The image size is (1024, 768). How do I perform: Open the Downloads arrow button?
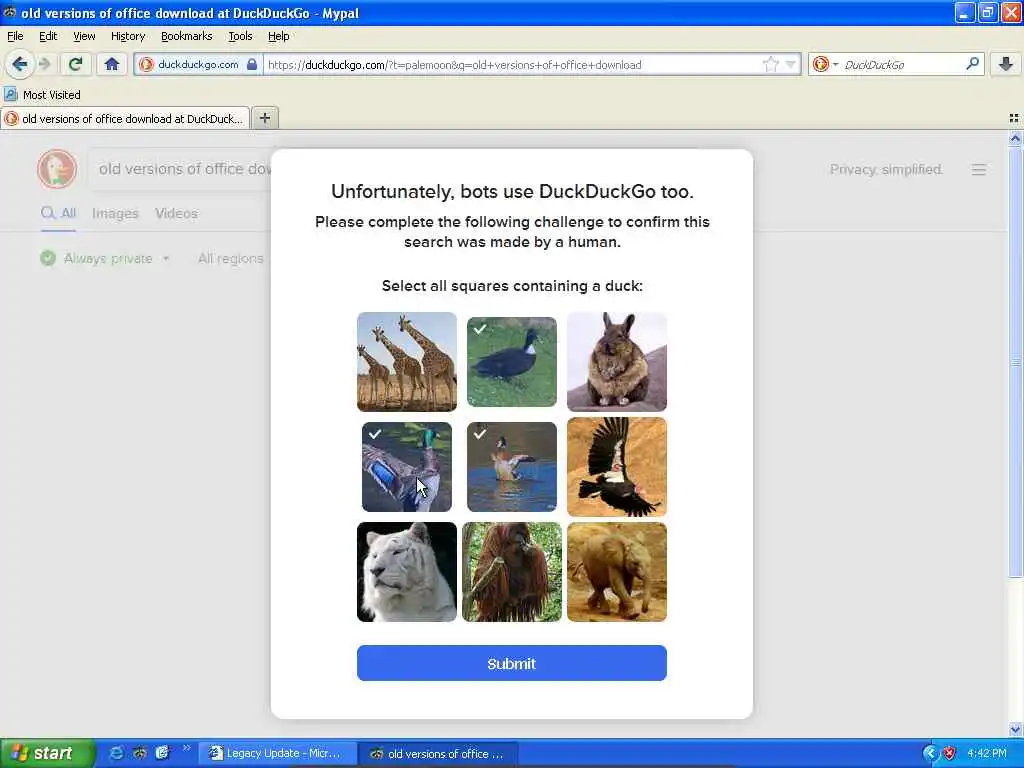1006,64
